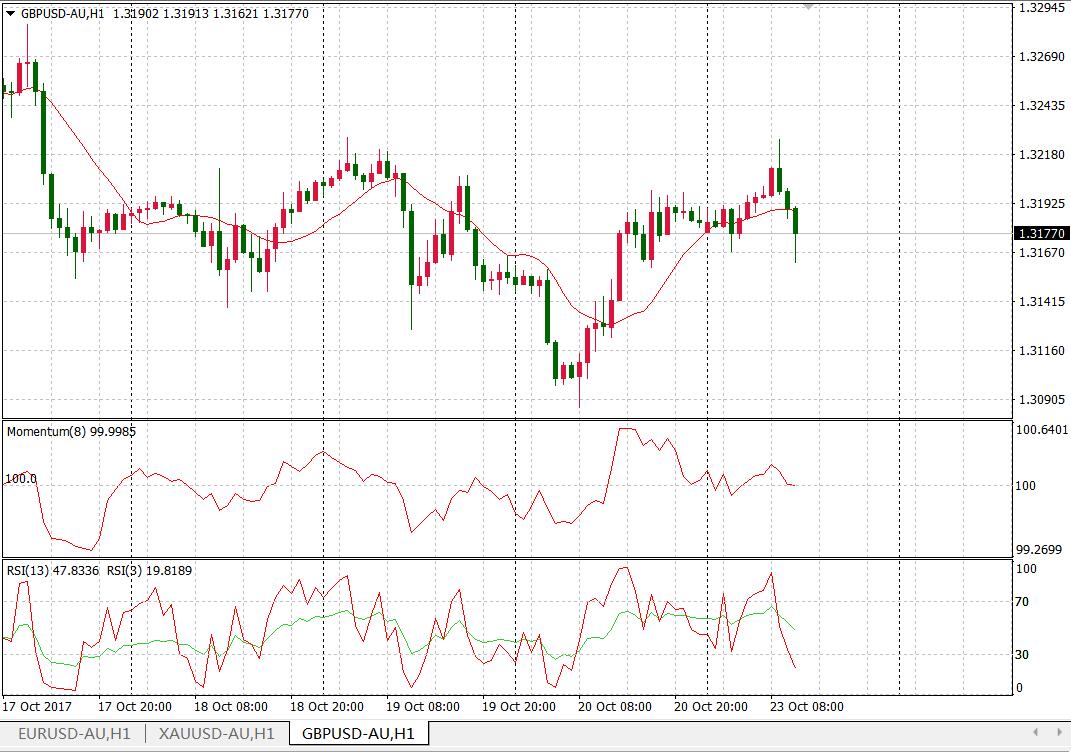
Task: Click the 70 level on the RSI scale
Action: (x=1022, y=602)
